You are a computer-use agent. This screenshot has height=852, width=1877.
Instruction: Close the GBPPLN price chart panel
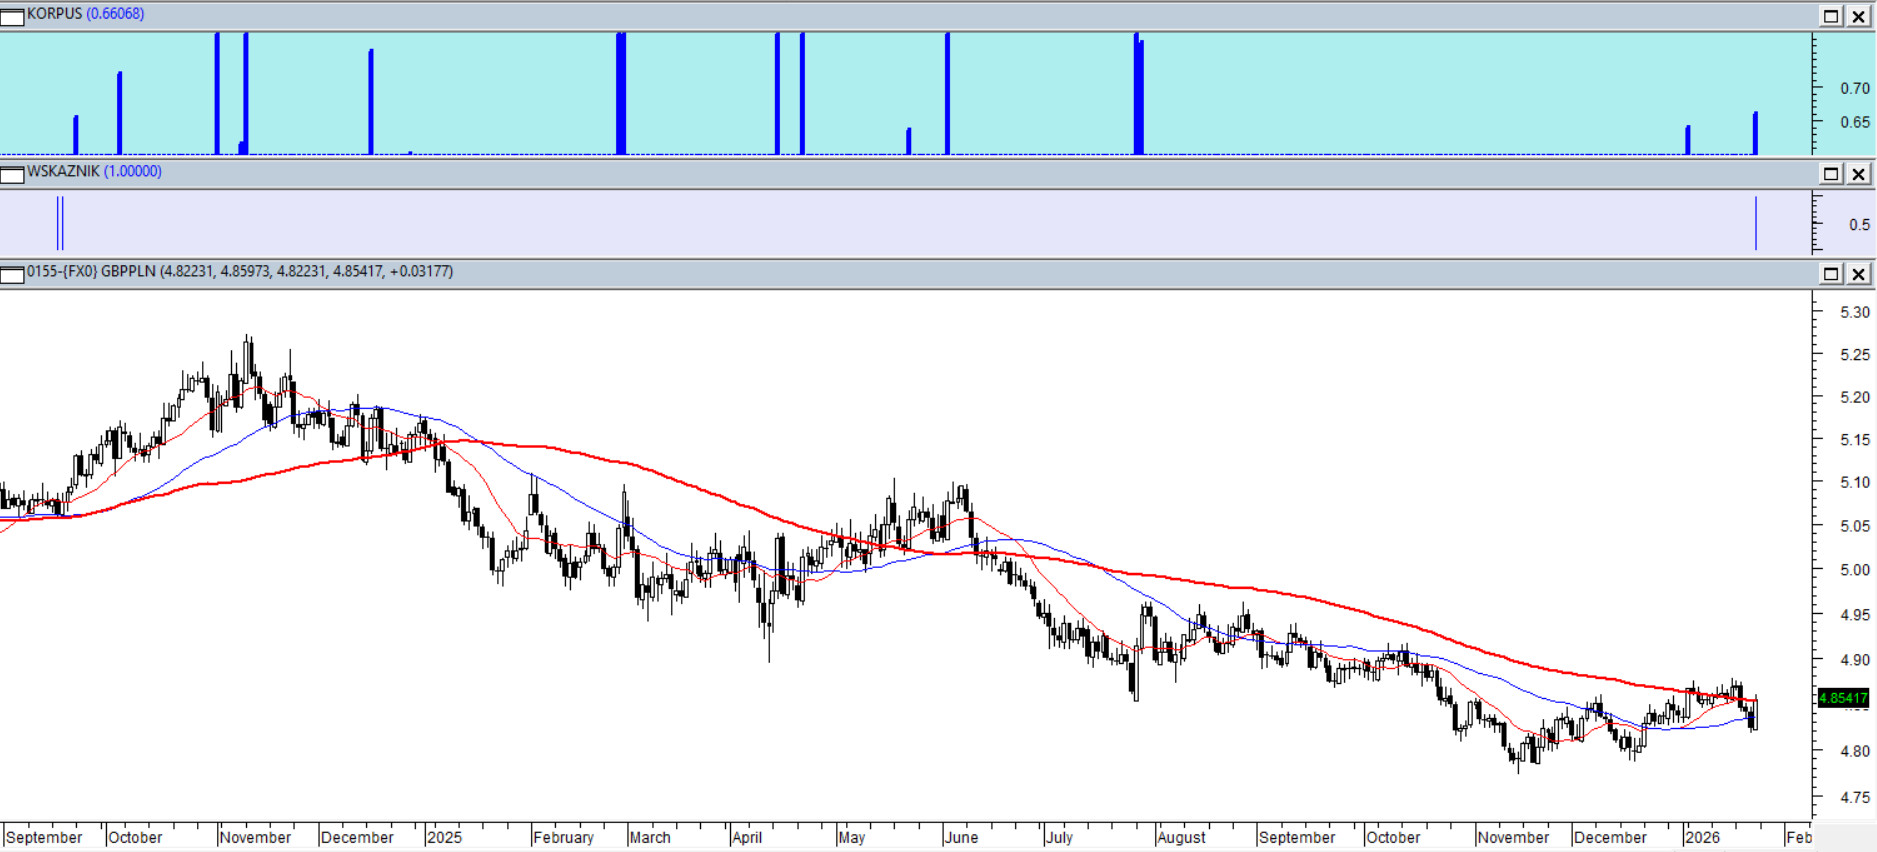pyautogui.click(x=1858, y=274)
